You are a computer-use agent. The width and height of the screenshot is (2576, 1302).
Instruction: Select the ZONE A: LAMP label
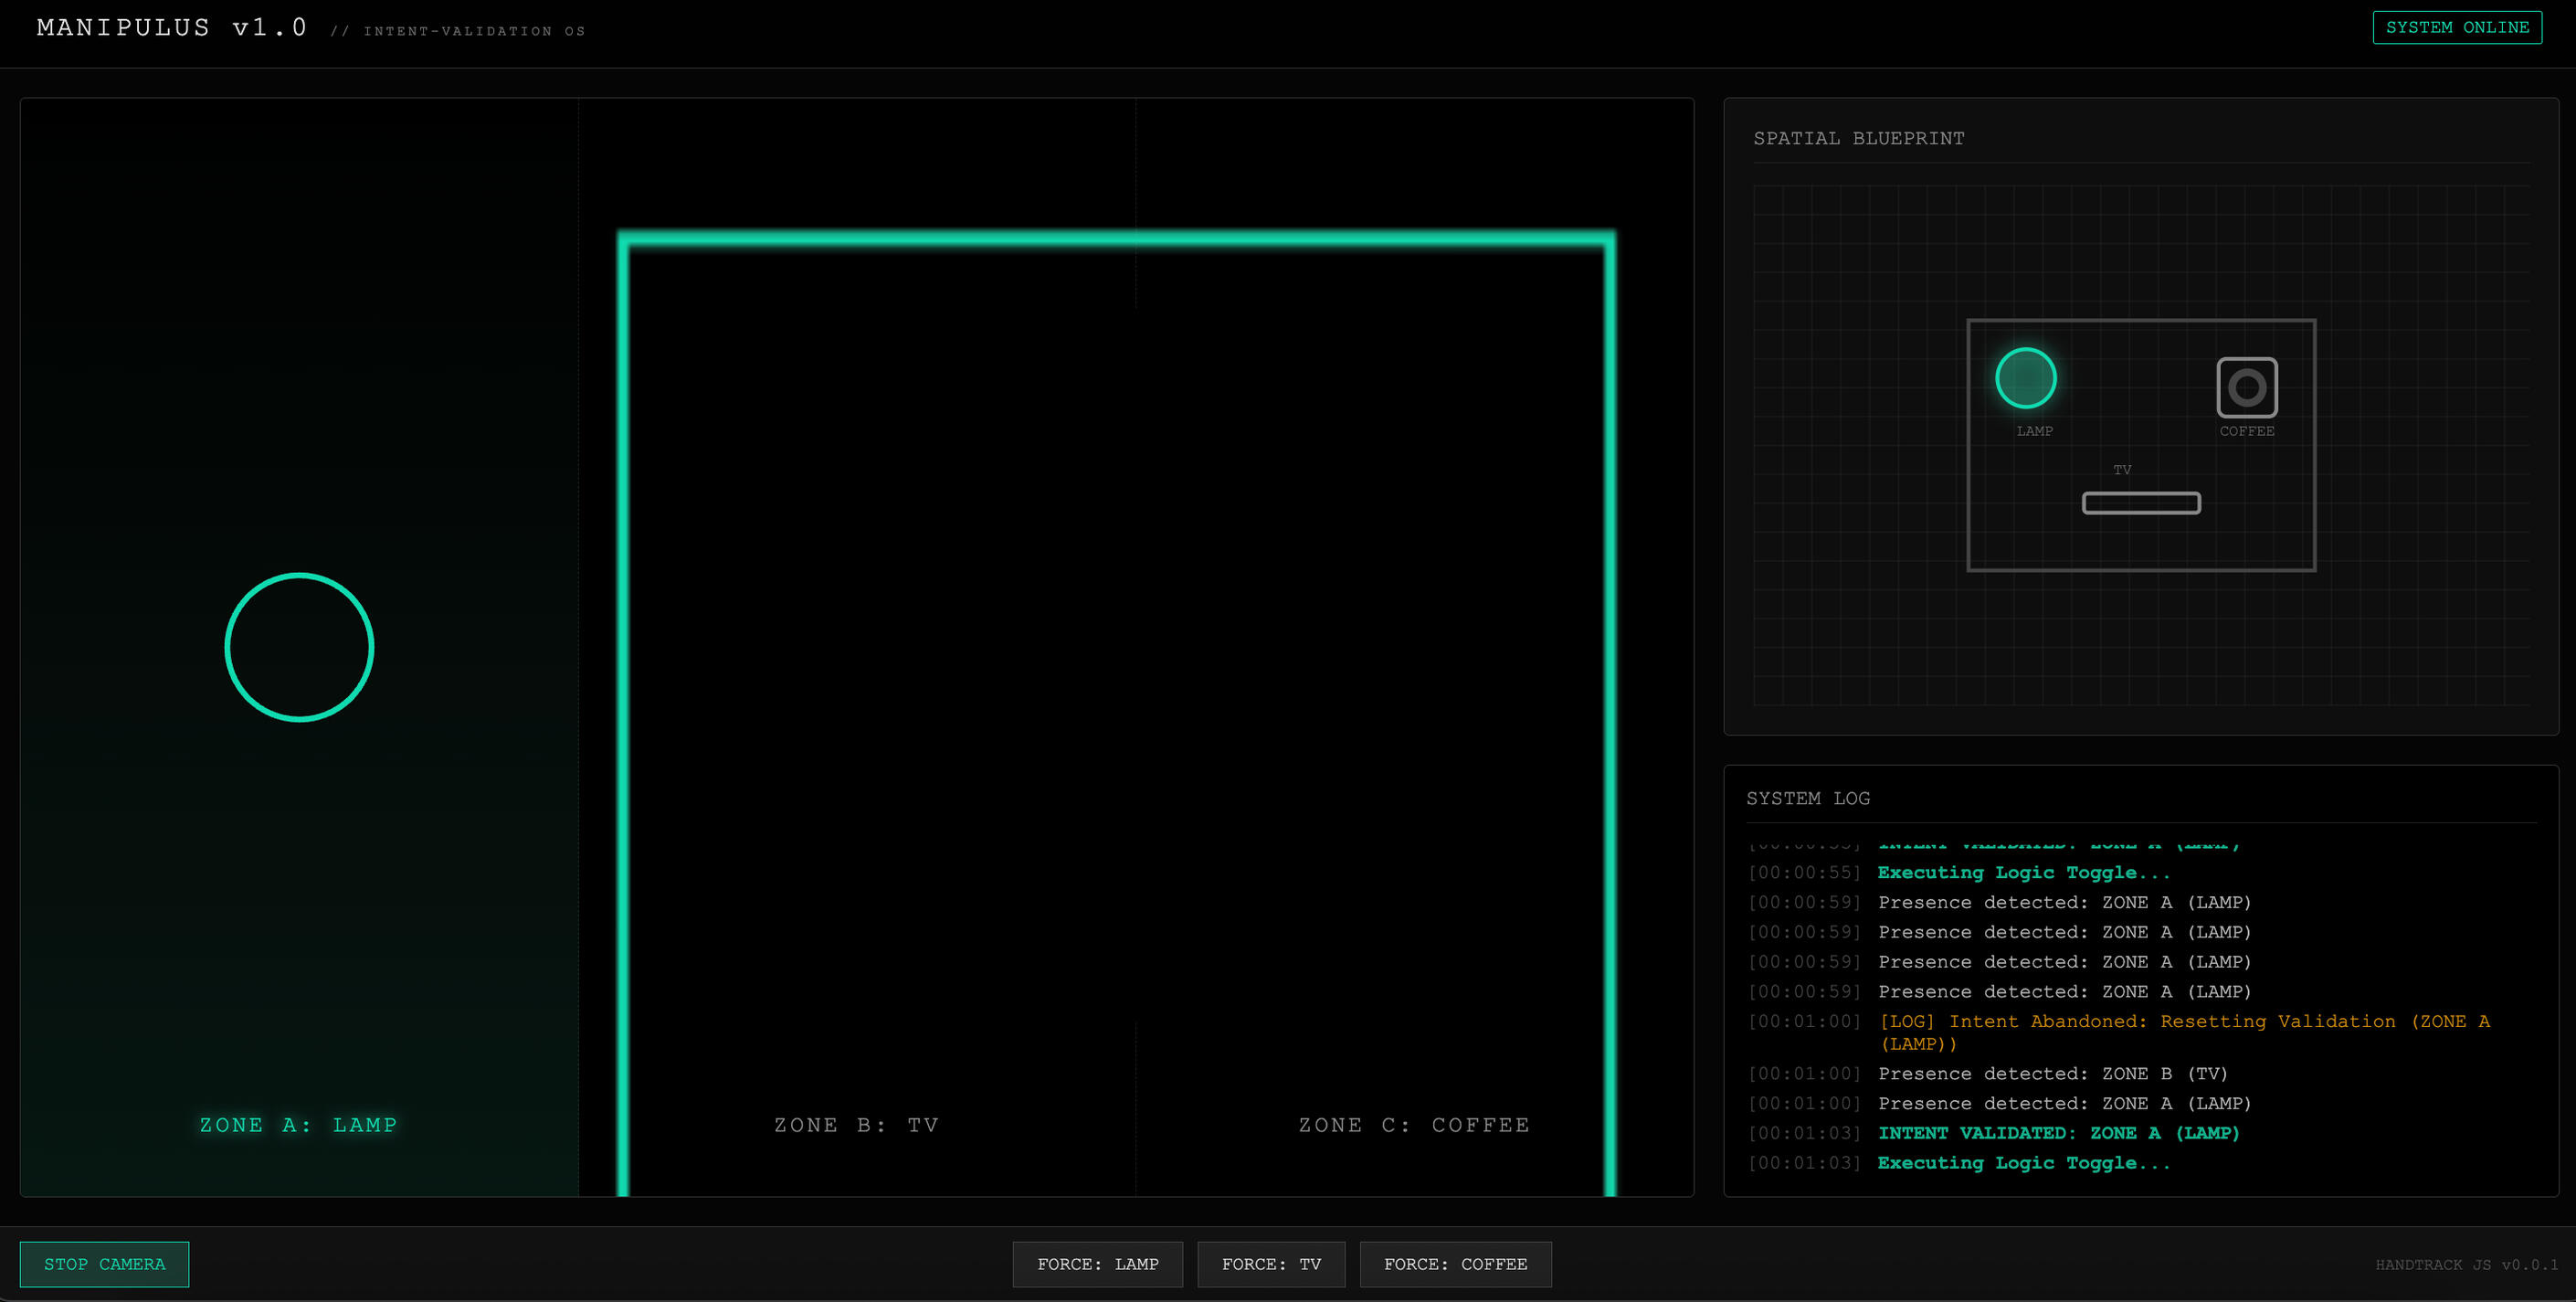pyautogui.click(x=298, y=1125)
